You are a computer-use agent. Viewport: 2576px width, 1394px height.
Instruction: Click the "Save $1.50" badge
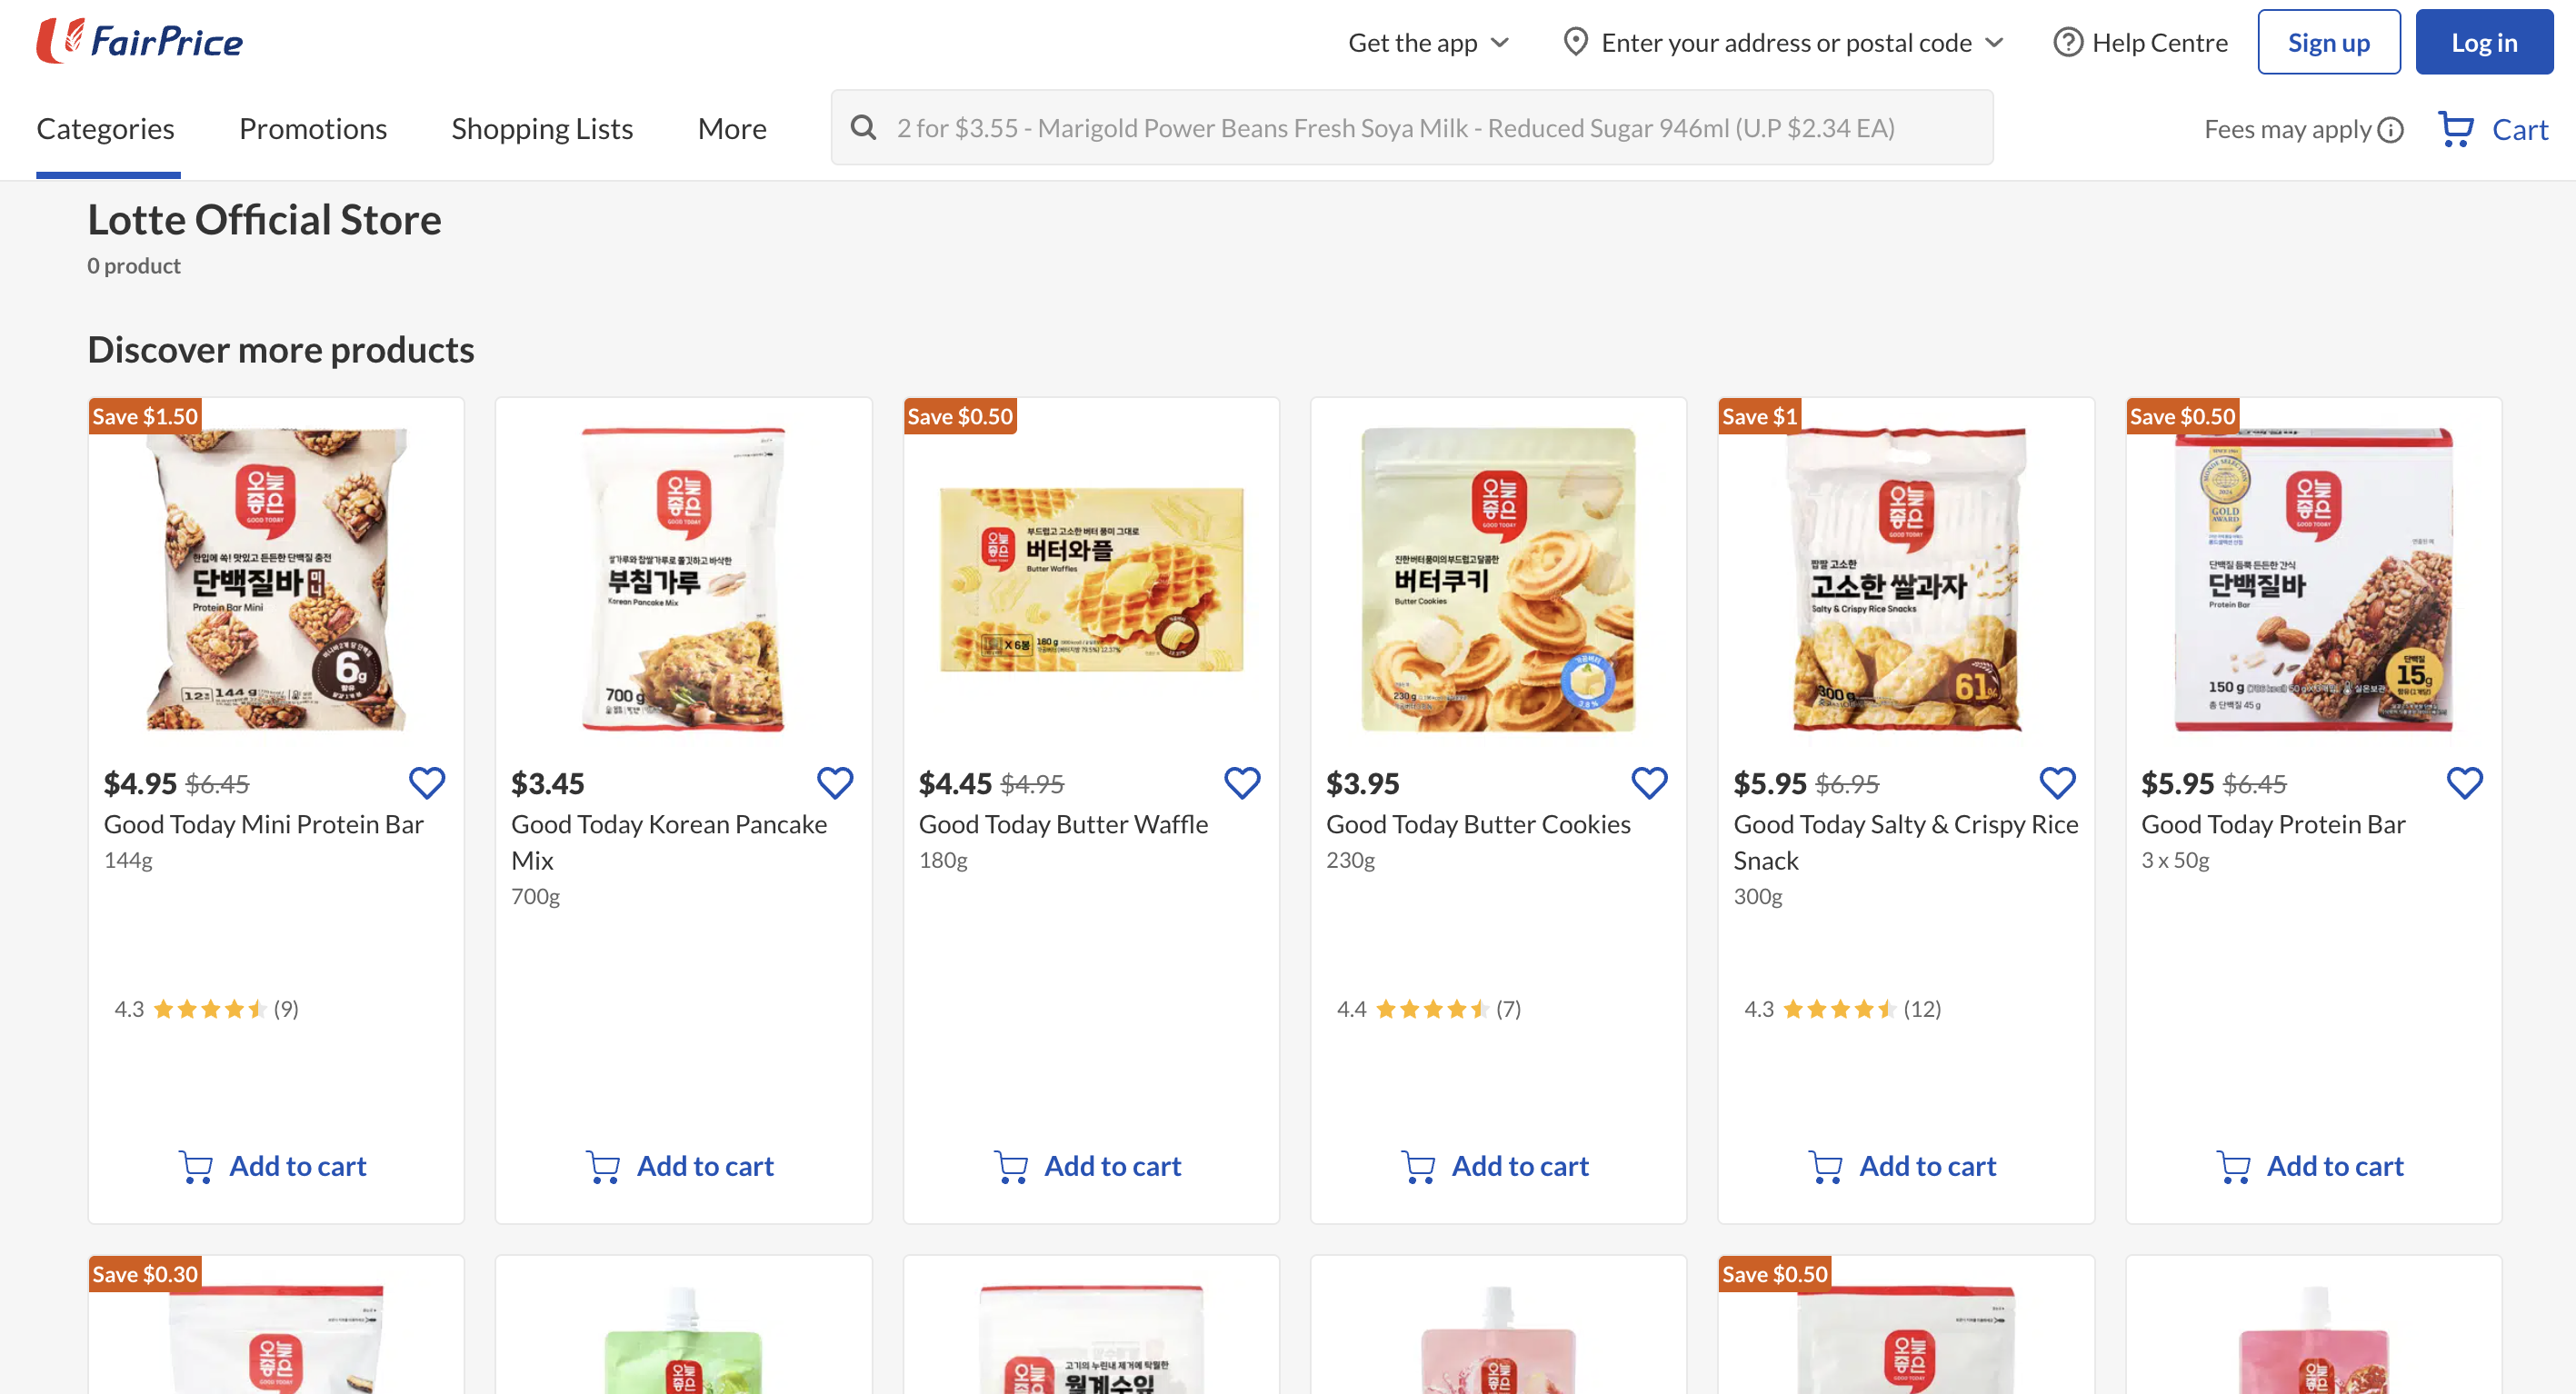[145, 416]
